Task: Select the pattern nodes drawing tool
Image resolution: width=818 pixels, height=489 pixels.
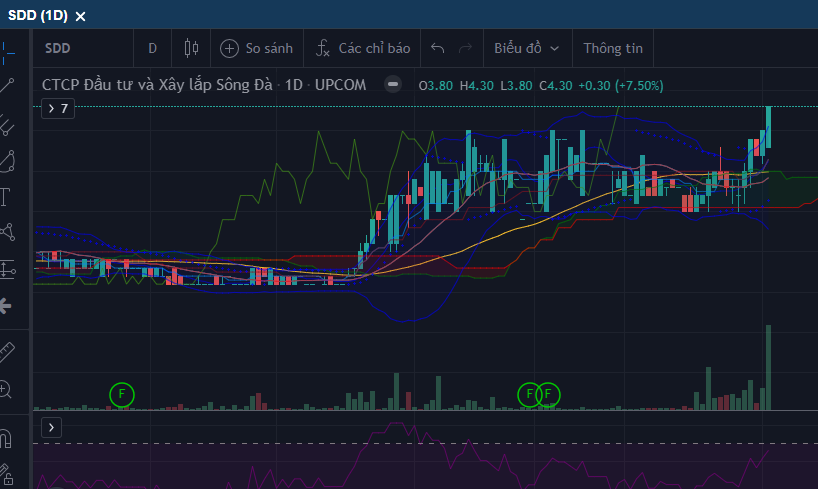Action: [x=7, y=233]
